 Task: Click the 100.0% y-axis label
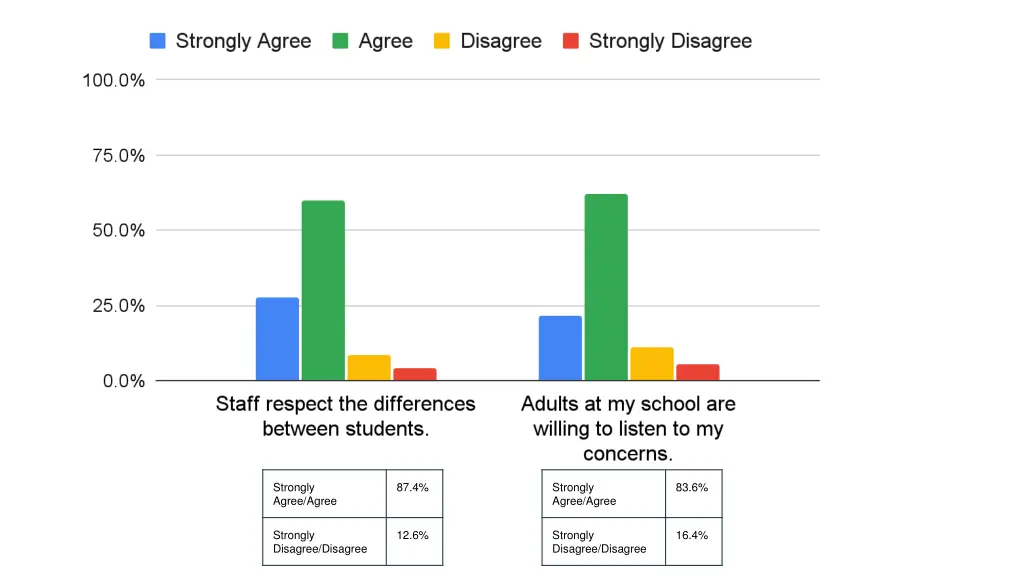click(114, 80)
